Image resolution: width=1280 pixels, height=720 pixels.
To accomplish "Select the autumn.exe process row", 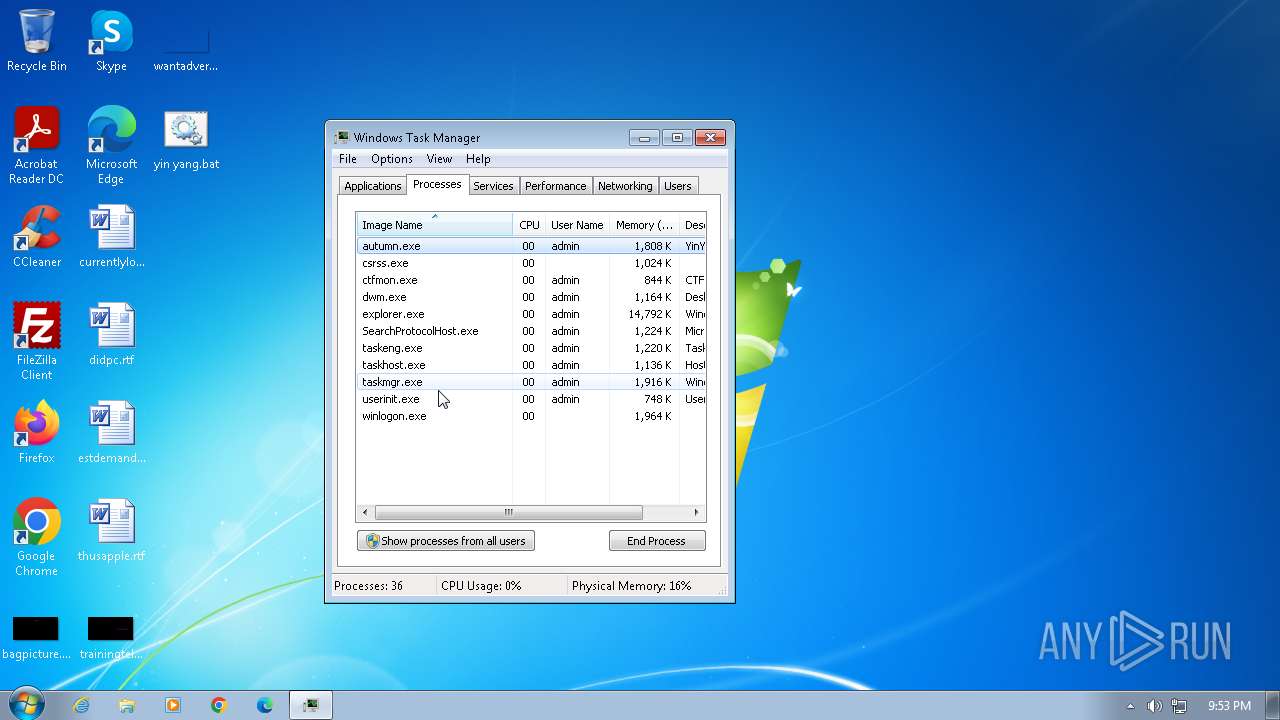I will click(531, 246).
